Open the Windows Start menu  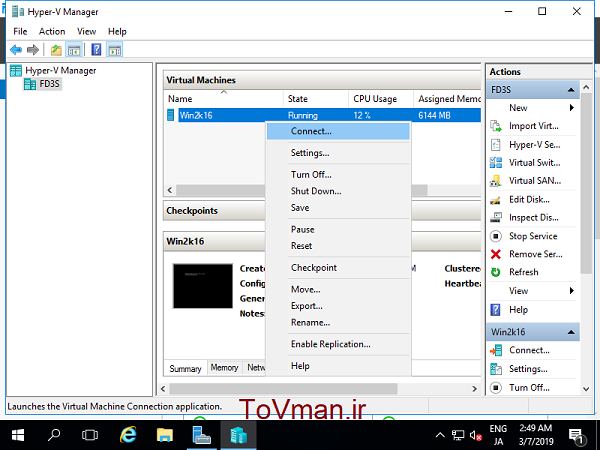tap(18, 435)
